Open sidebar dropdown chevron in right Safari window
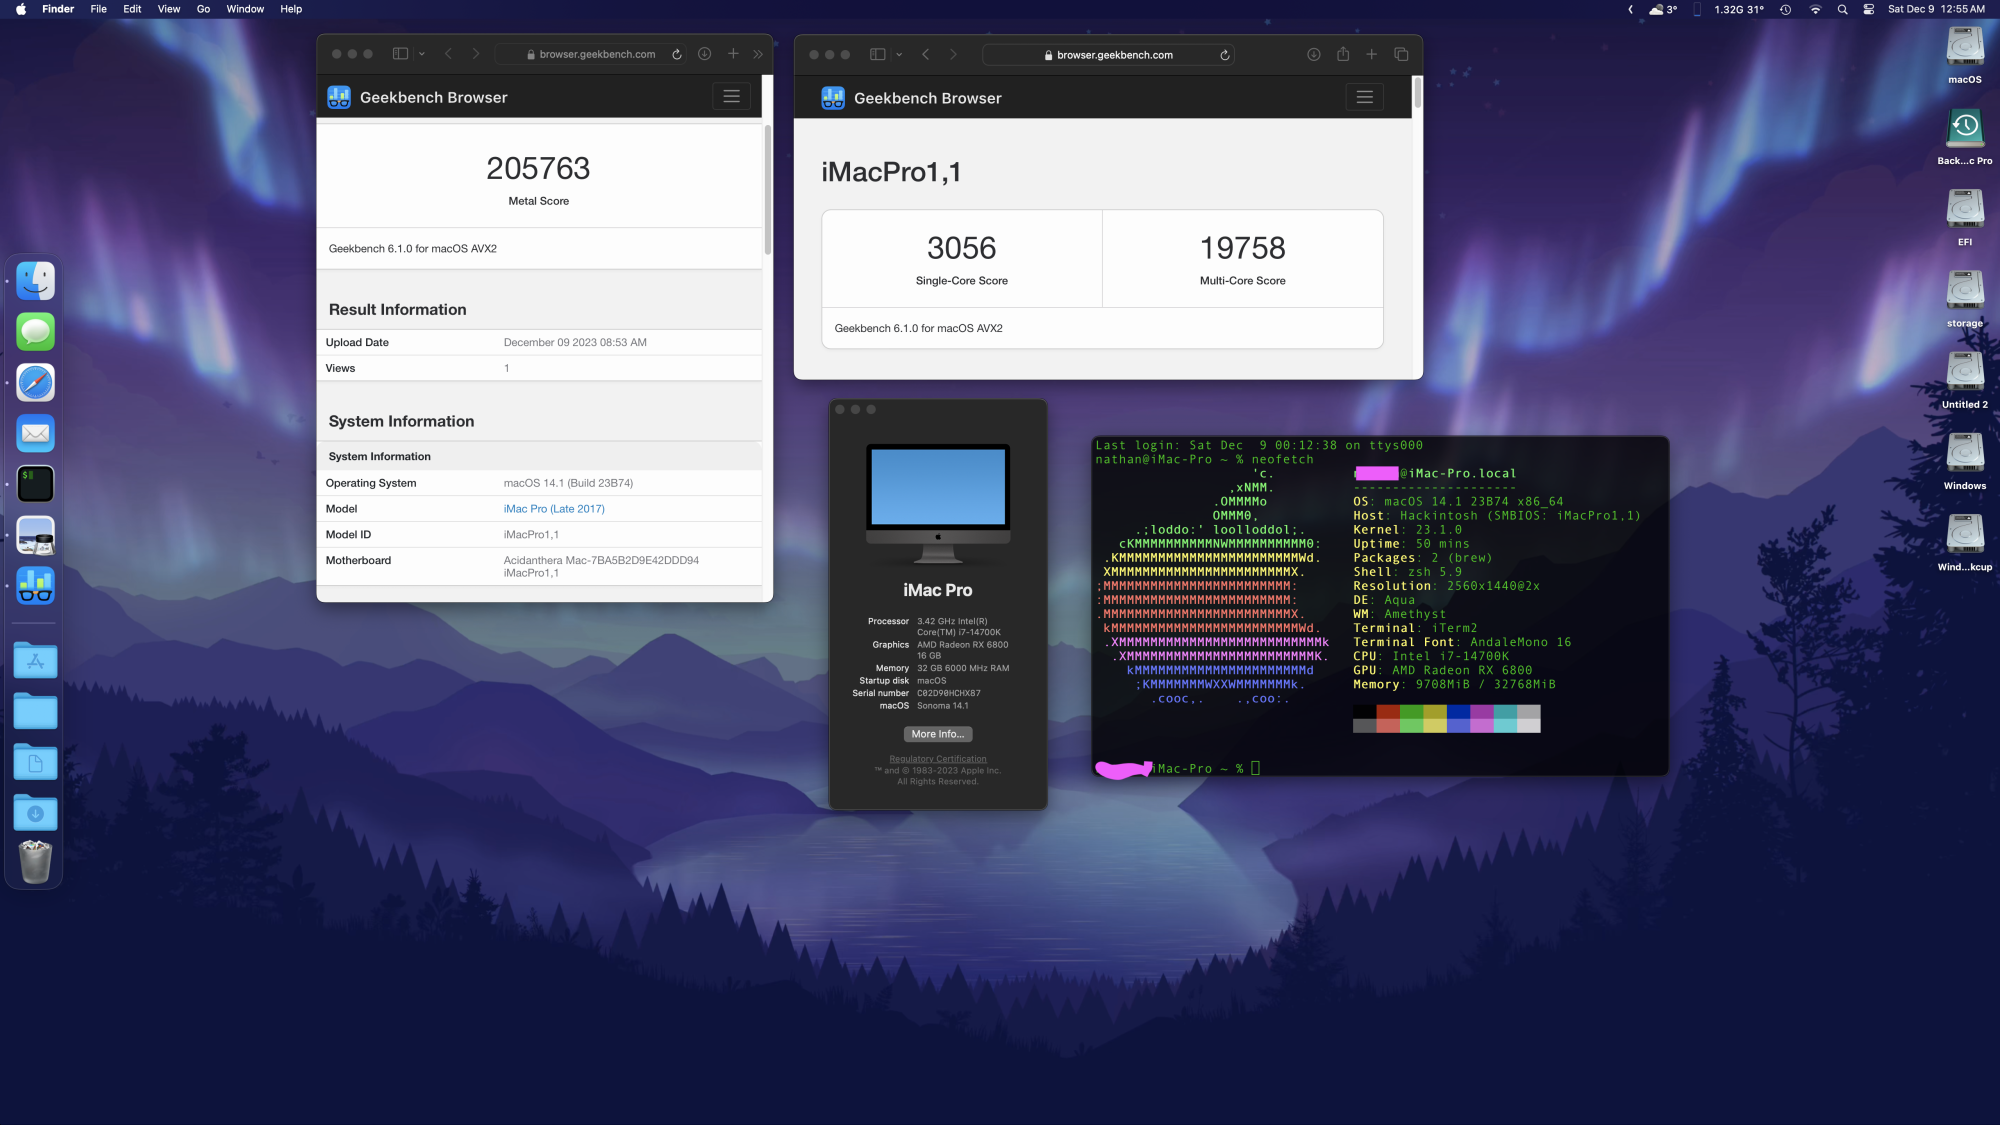Viewport: 2000px width, 1125px height. coord(900,55)
